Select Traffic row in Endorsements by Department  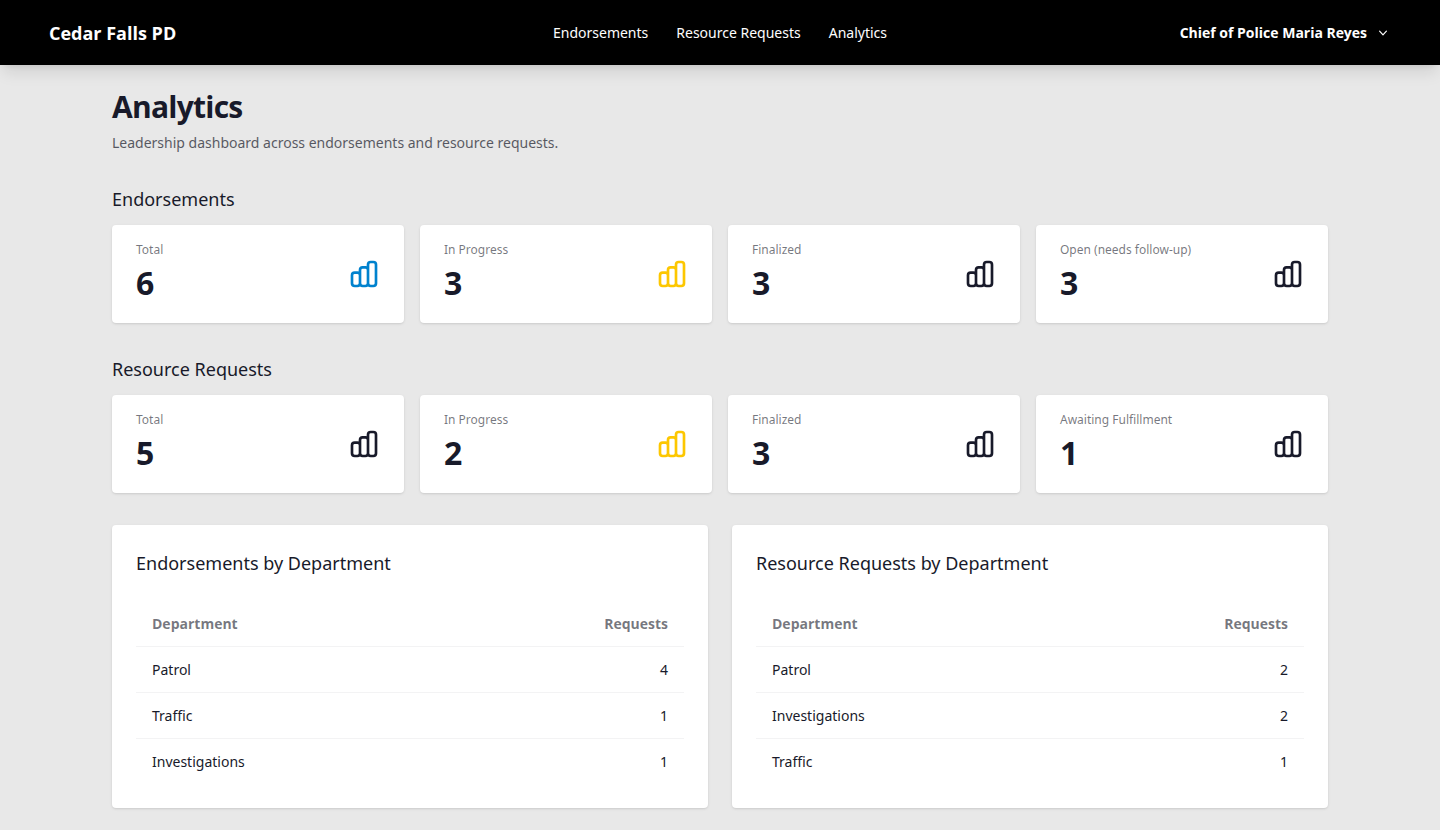coord(410,716)
